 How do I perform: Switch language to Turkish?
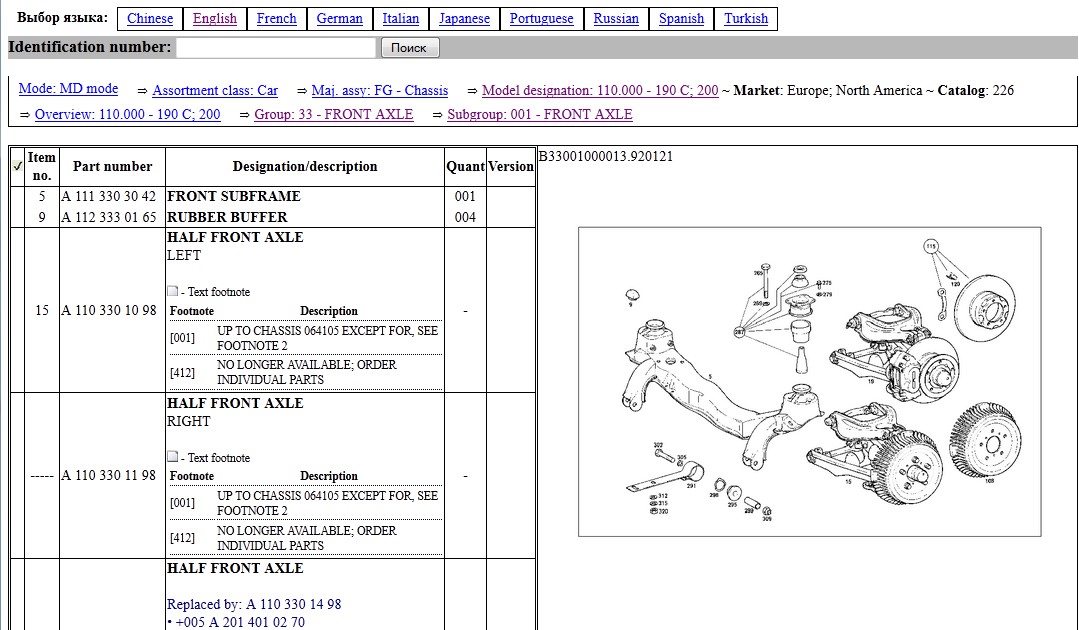(x=746, y=19)
